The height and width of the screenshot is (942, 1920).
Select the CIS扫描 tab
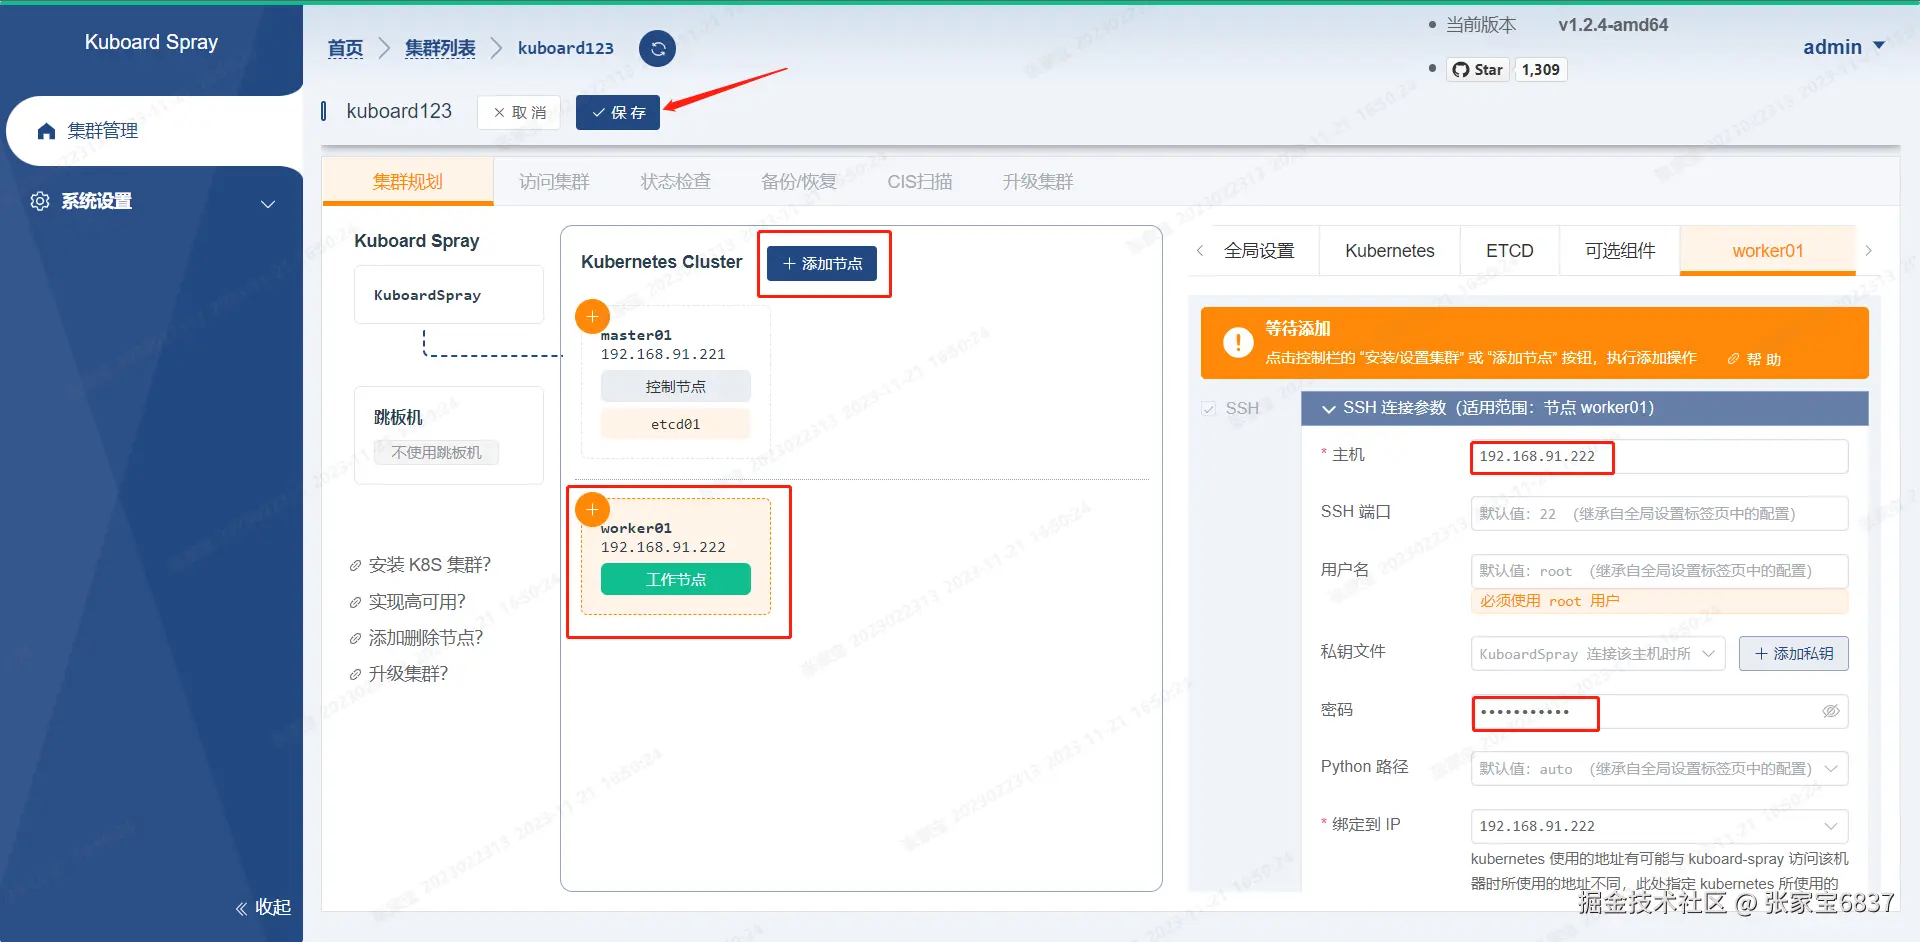pyautogui.click(x=919, y=181)
